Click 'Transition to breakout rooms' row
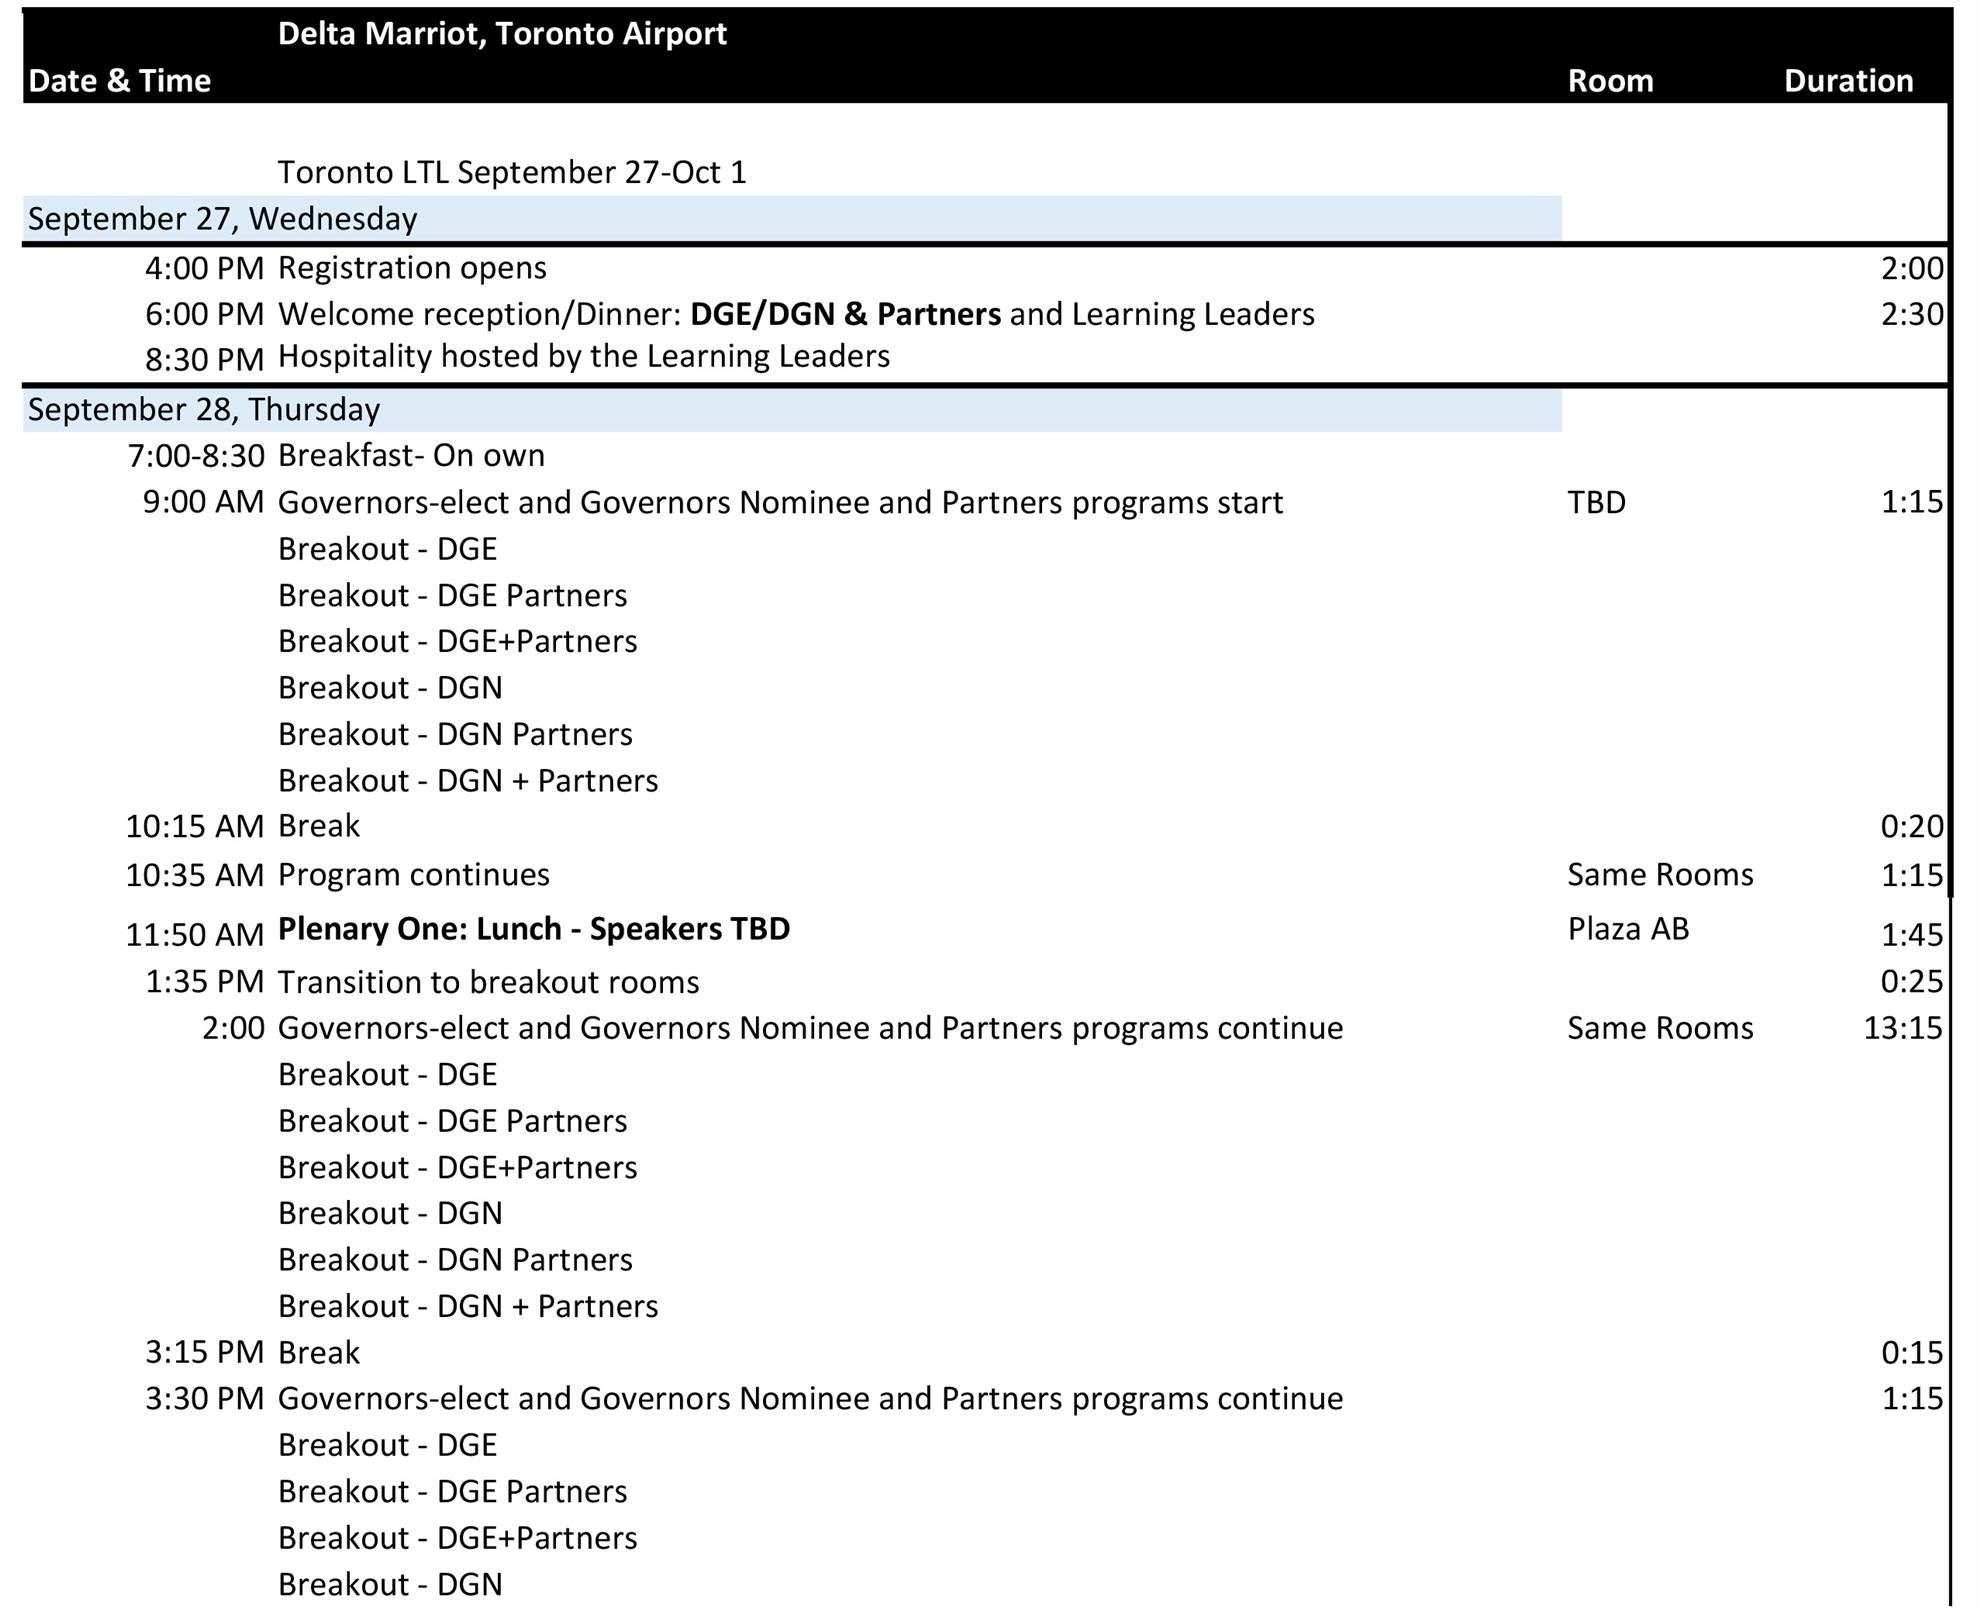This screenshot has width=1980, height=1613. tap(488, 982)
